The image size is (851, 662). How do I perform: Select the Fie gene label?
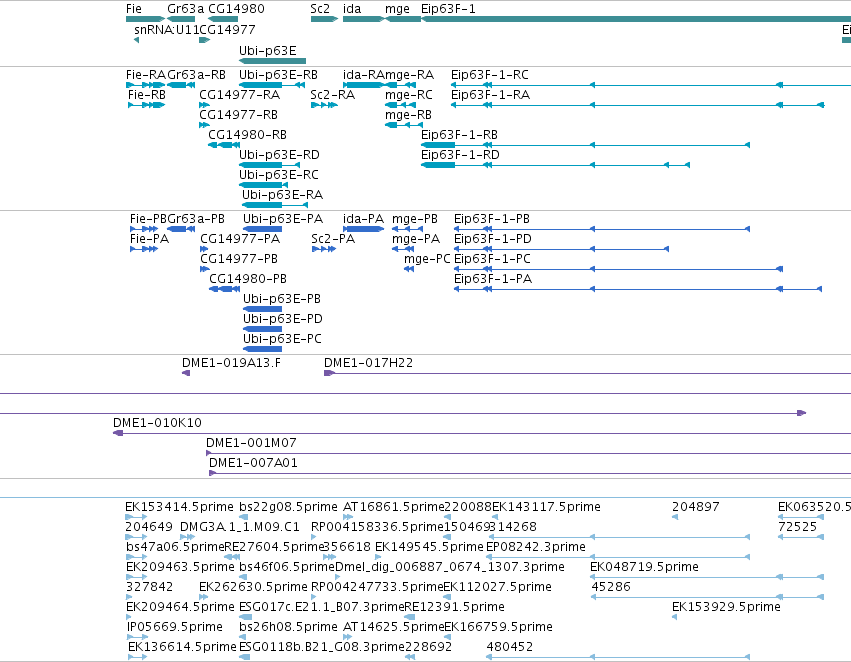coord(134,9)
